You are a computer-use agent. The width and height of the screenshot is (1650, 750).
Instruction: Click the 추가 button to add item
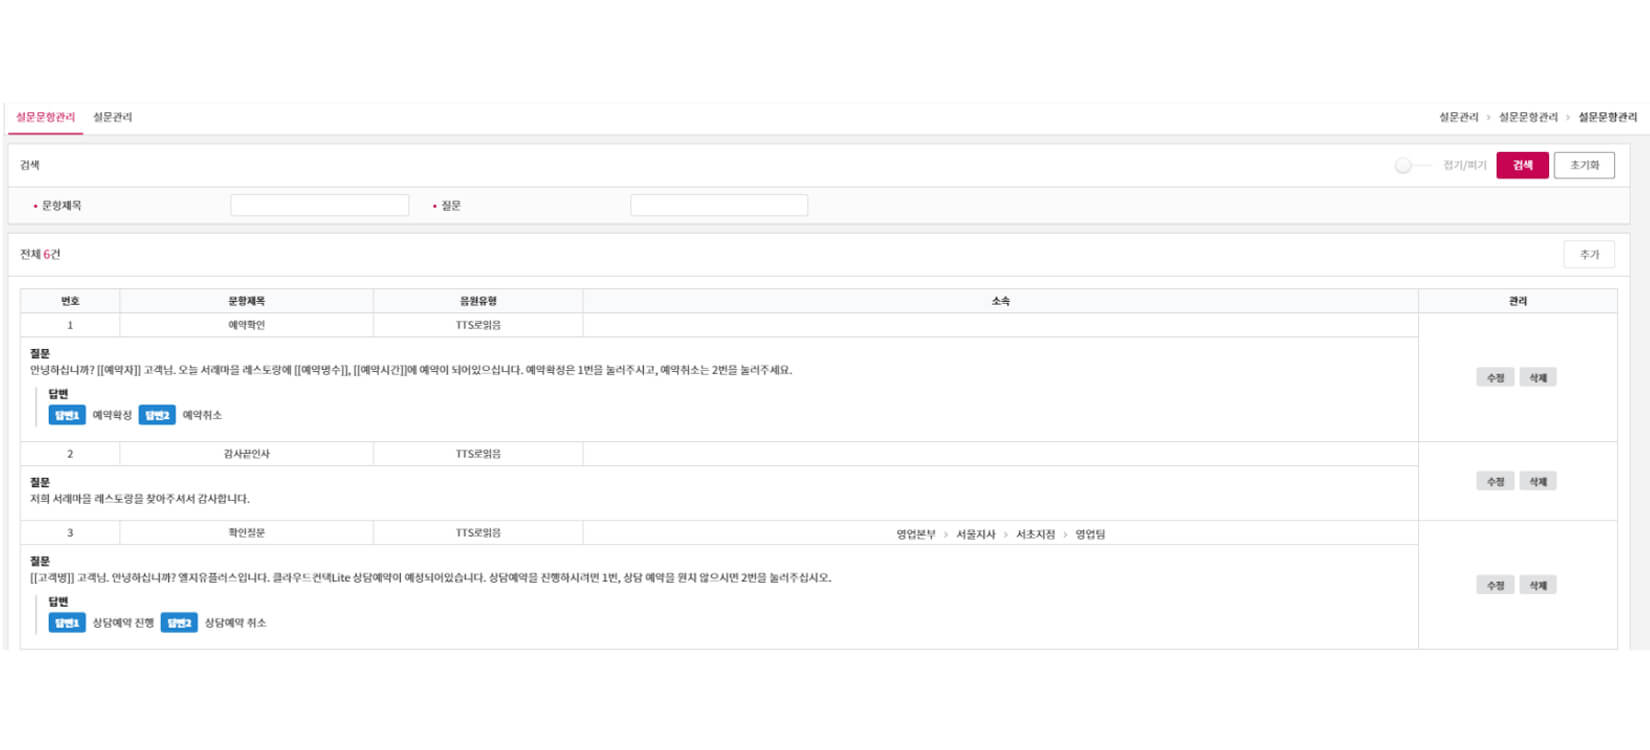coord(1588,255)
